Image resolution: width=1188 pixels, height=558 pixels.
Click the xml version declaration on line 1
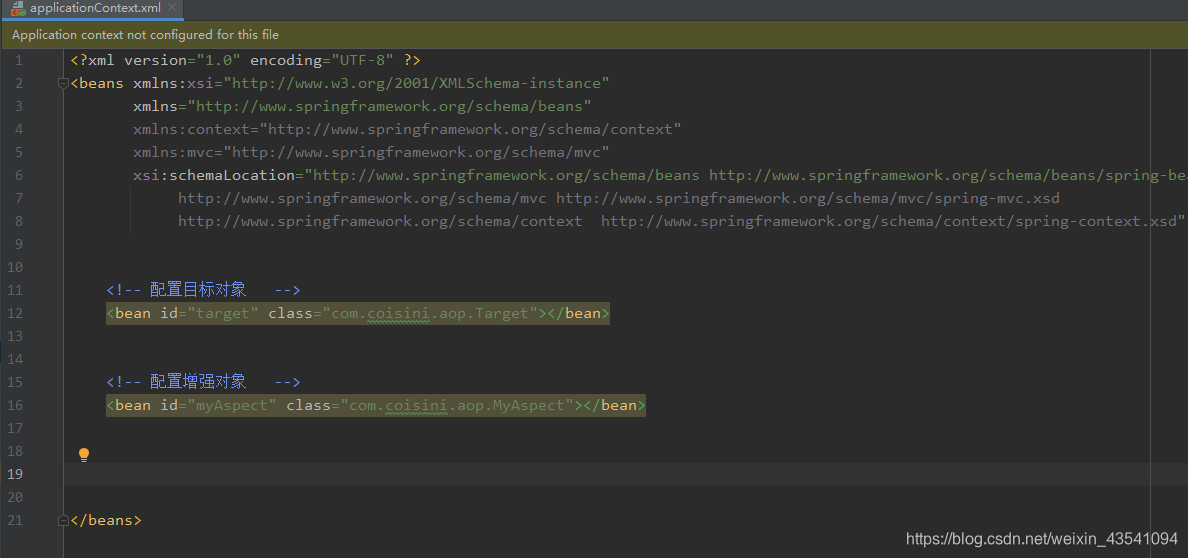(x=245, y=60)
